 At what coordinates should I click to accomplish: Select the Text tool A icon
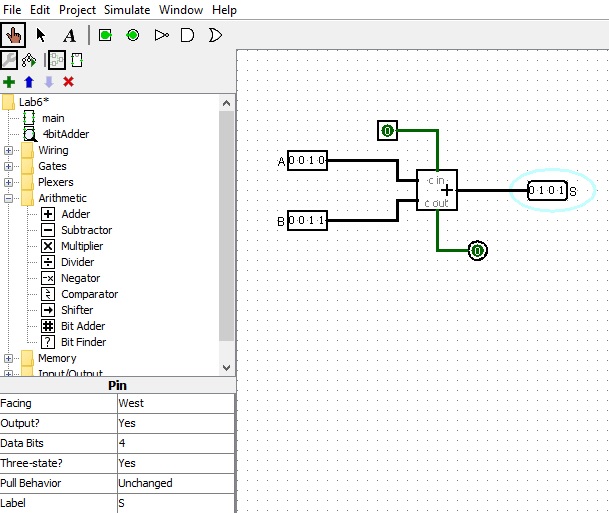point(69,36)
